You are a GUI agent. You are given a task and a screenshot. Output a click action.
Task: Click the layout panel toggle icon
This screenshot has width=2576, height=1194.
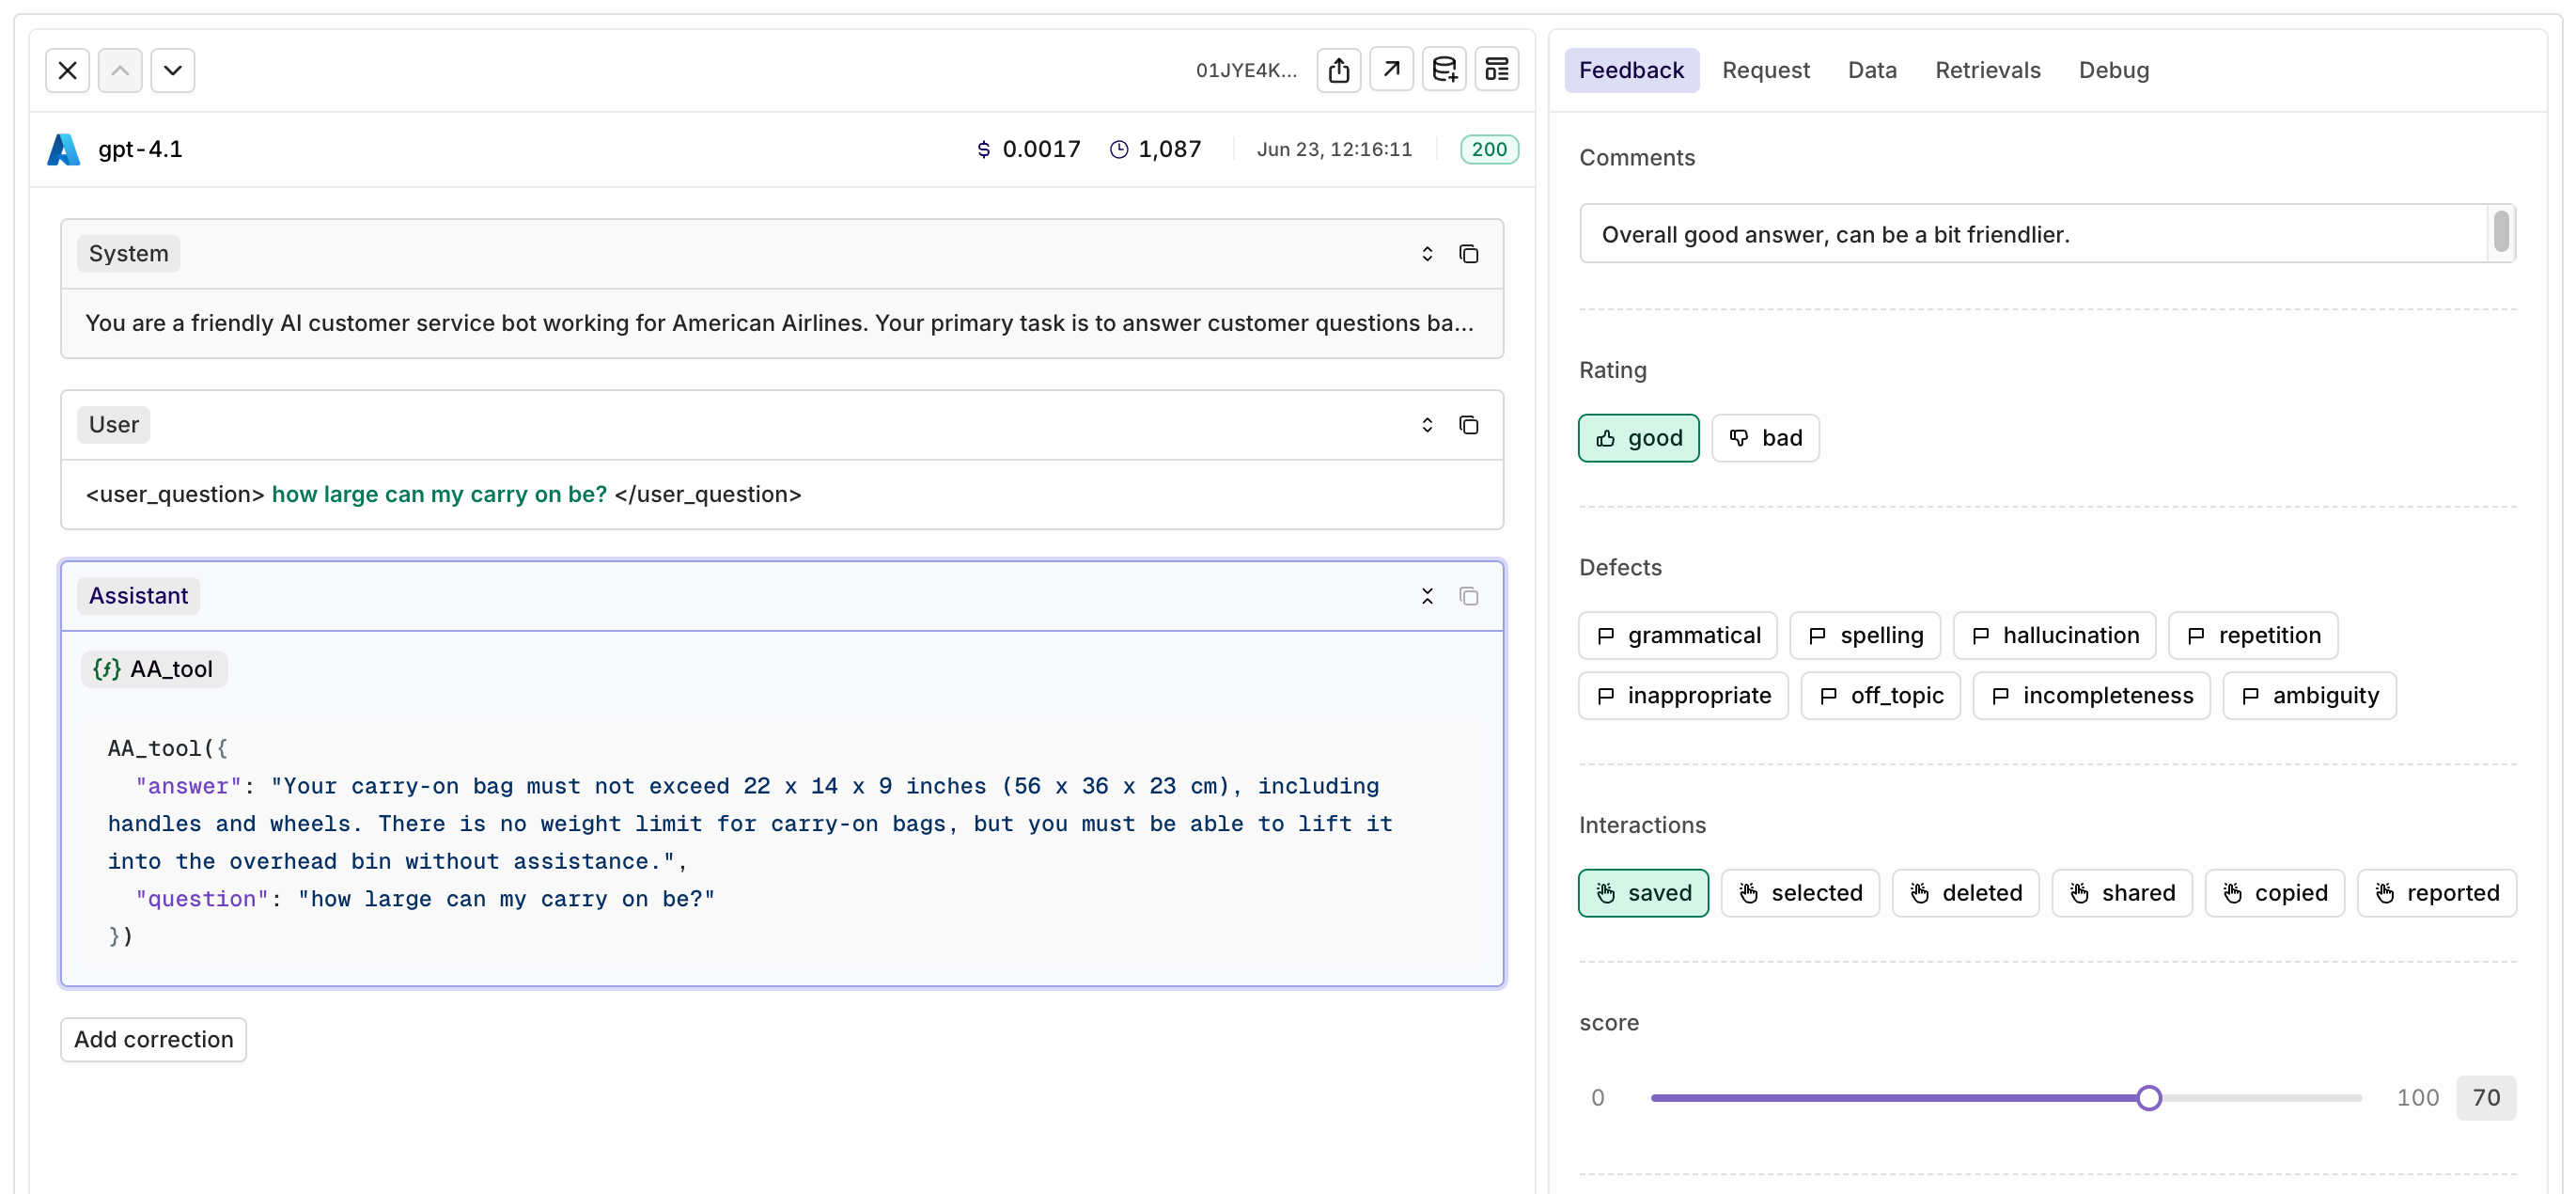point(1496,70)
